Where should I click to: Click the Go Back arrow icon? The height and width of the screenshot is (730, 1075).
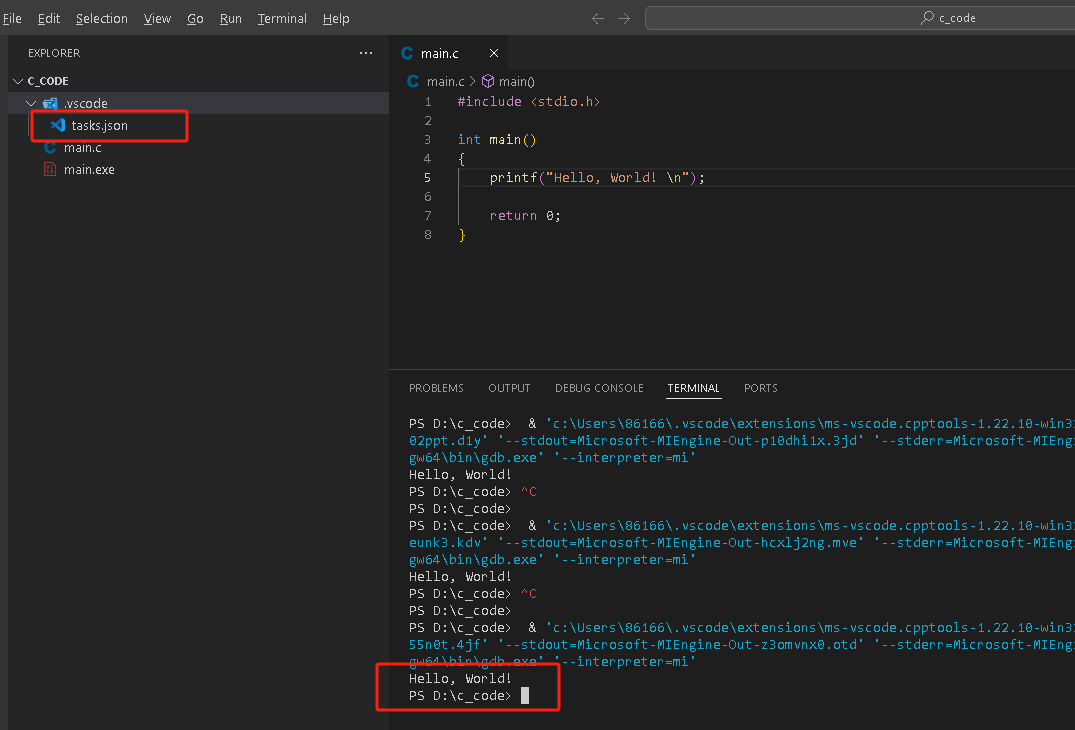coord(598,19)
